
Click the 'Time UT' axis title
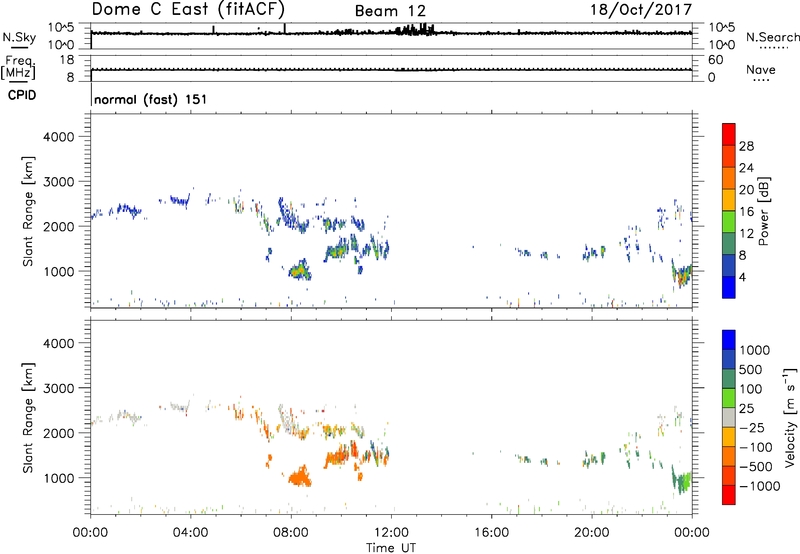point(391,548)
